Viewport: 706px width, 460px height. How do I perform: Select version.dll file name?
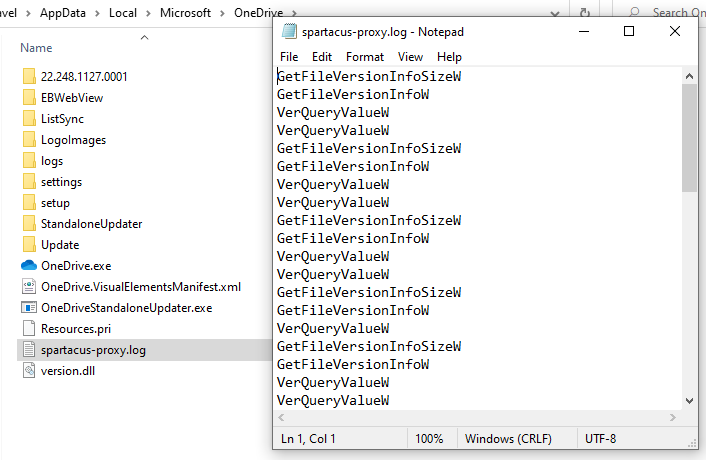pos(68,371)
